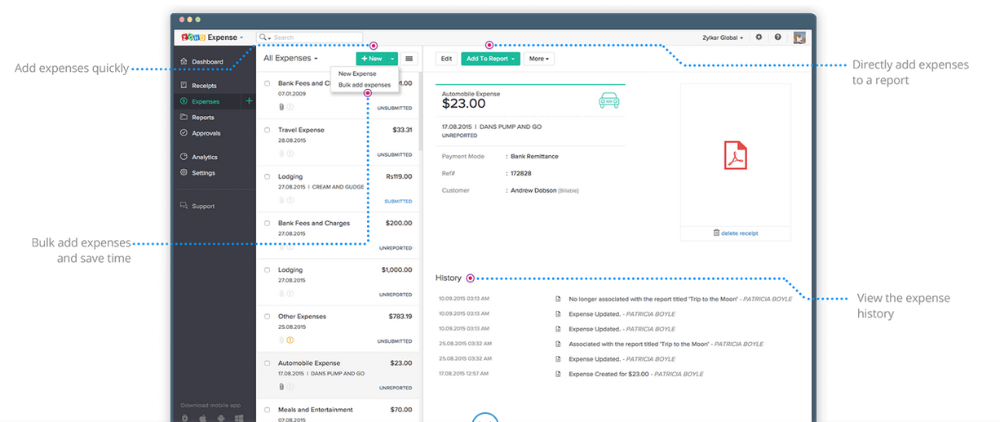The width and height of the screenshot is (1000, 422).
Task: Click the list view hamburger icon
Action: click(x=409, y=59)
